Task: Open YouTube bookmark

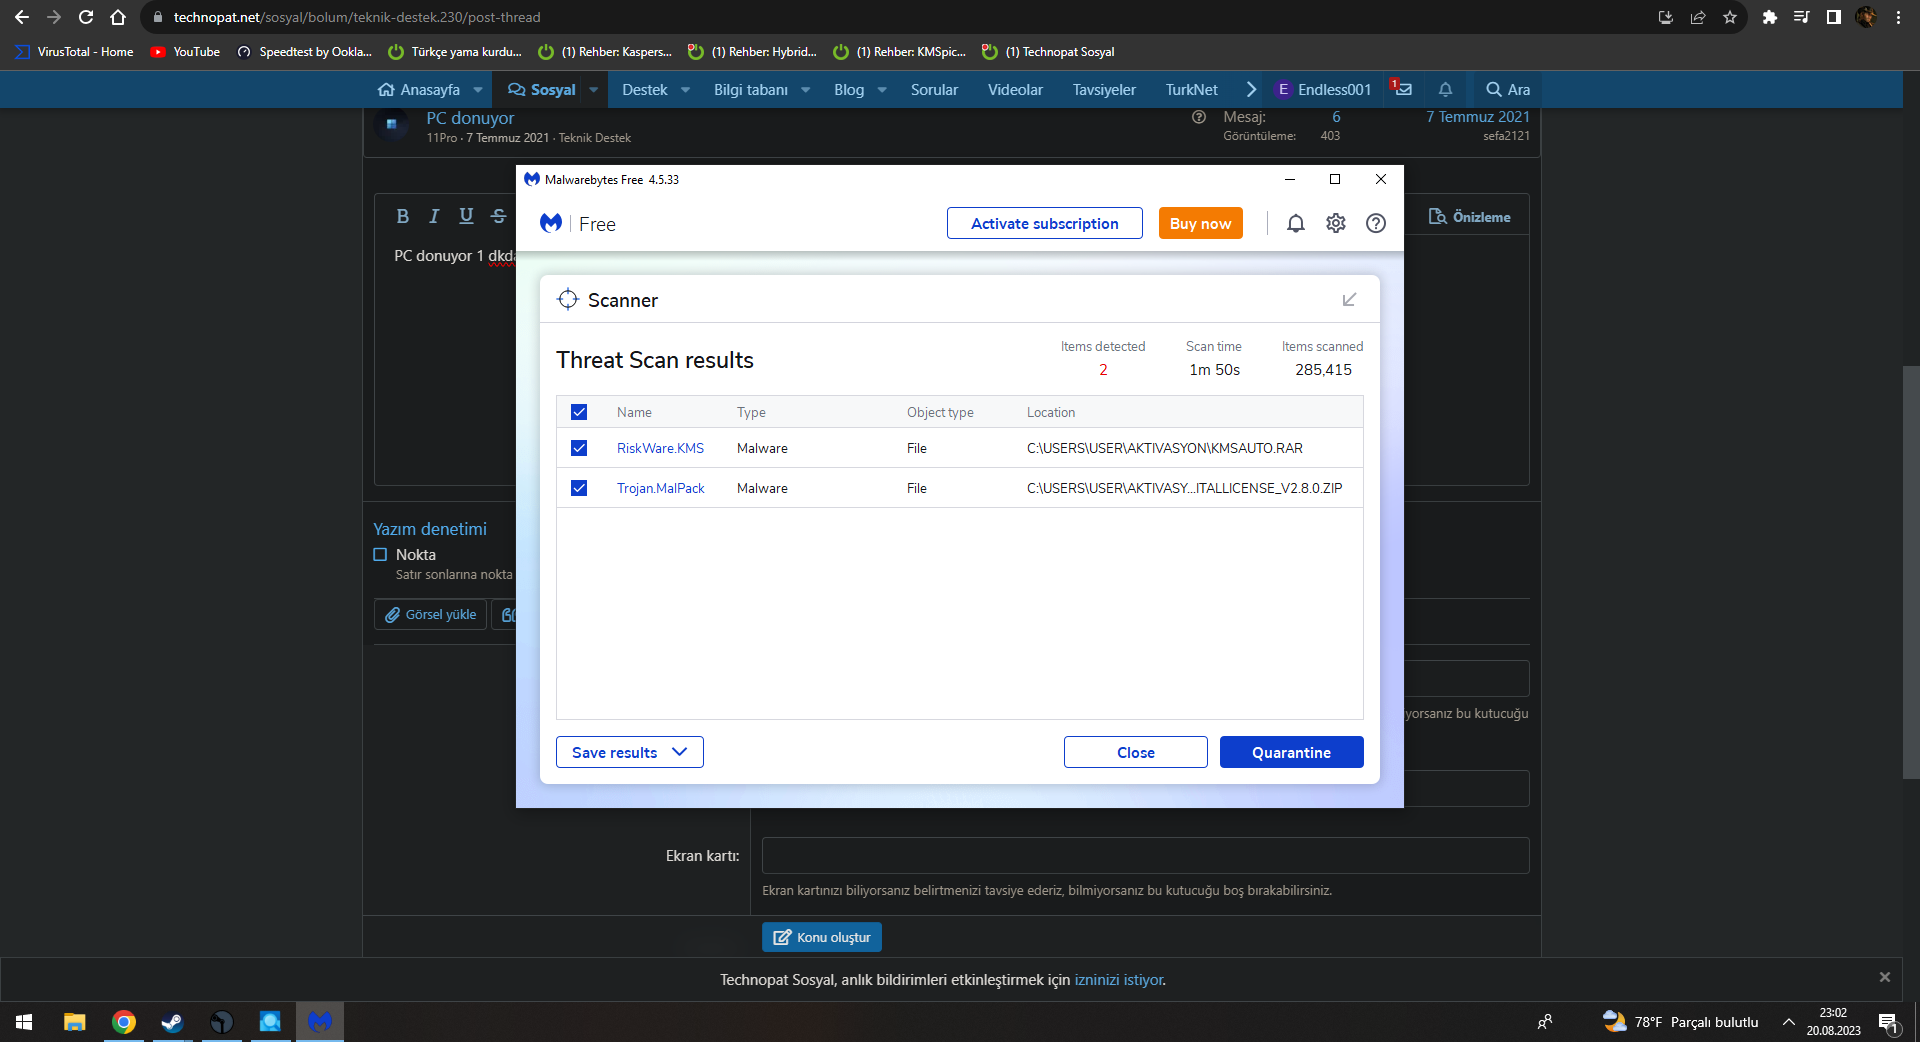Action: [185, 52]
